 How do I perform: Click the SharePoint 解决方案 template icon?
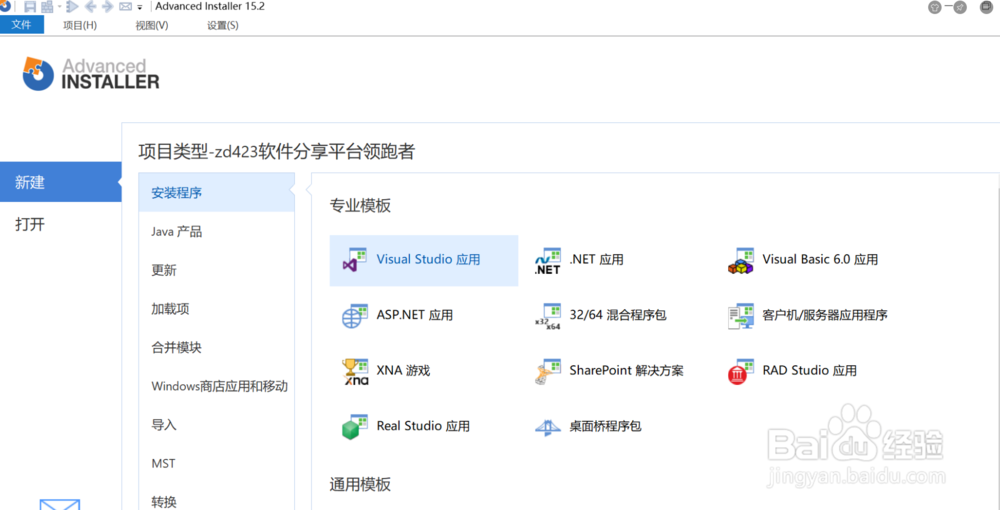[x=547, y=371]
